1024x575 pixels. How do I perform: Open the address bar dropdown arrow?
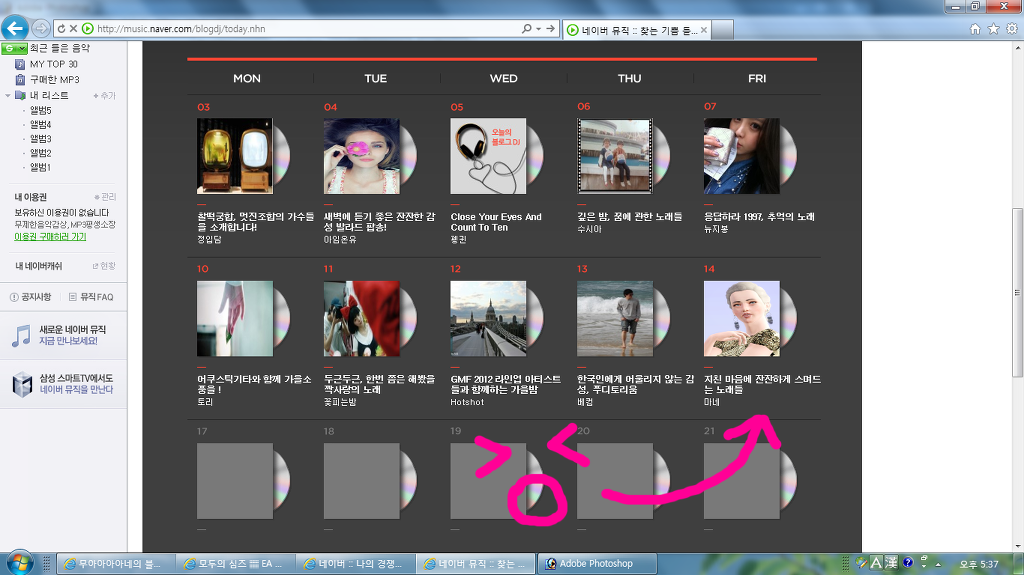click(538, 29)
